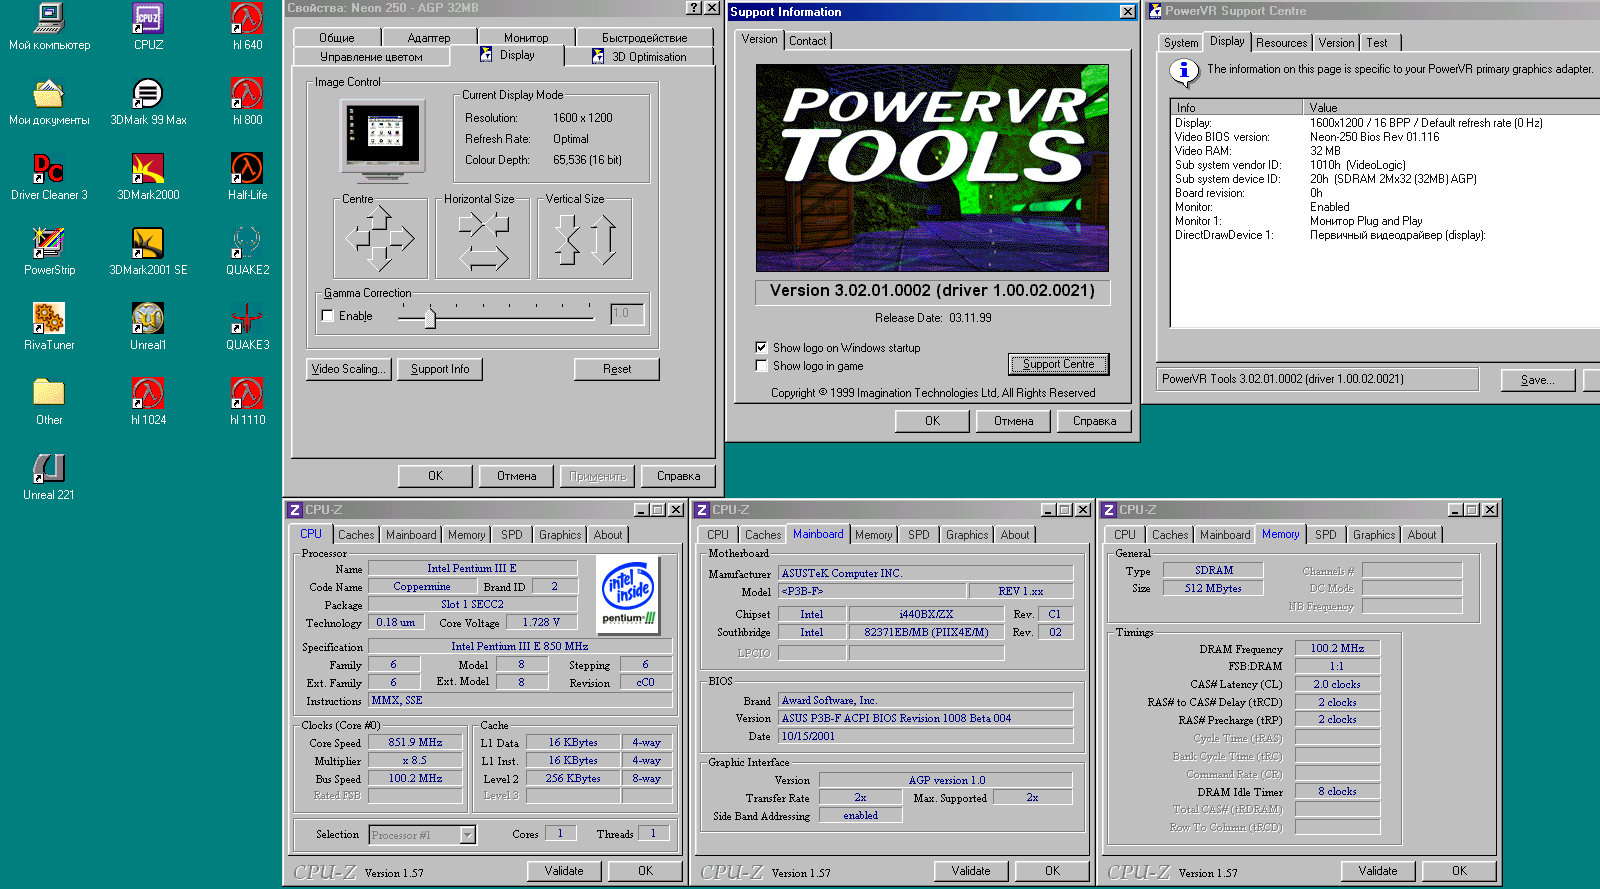Screen dimensions: 1600x889
Task: Select the Unreal 221 desktop icon
Action: click(49, 476)
